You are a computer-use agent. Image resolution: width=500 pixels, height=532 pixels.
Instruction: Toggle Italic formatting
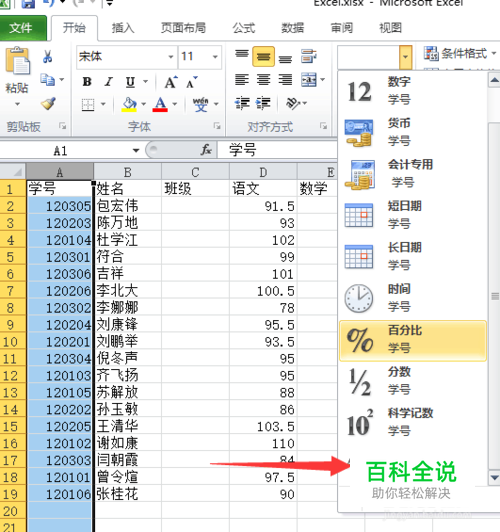[x=109, y=82]
